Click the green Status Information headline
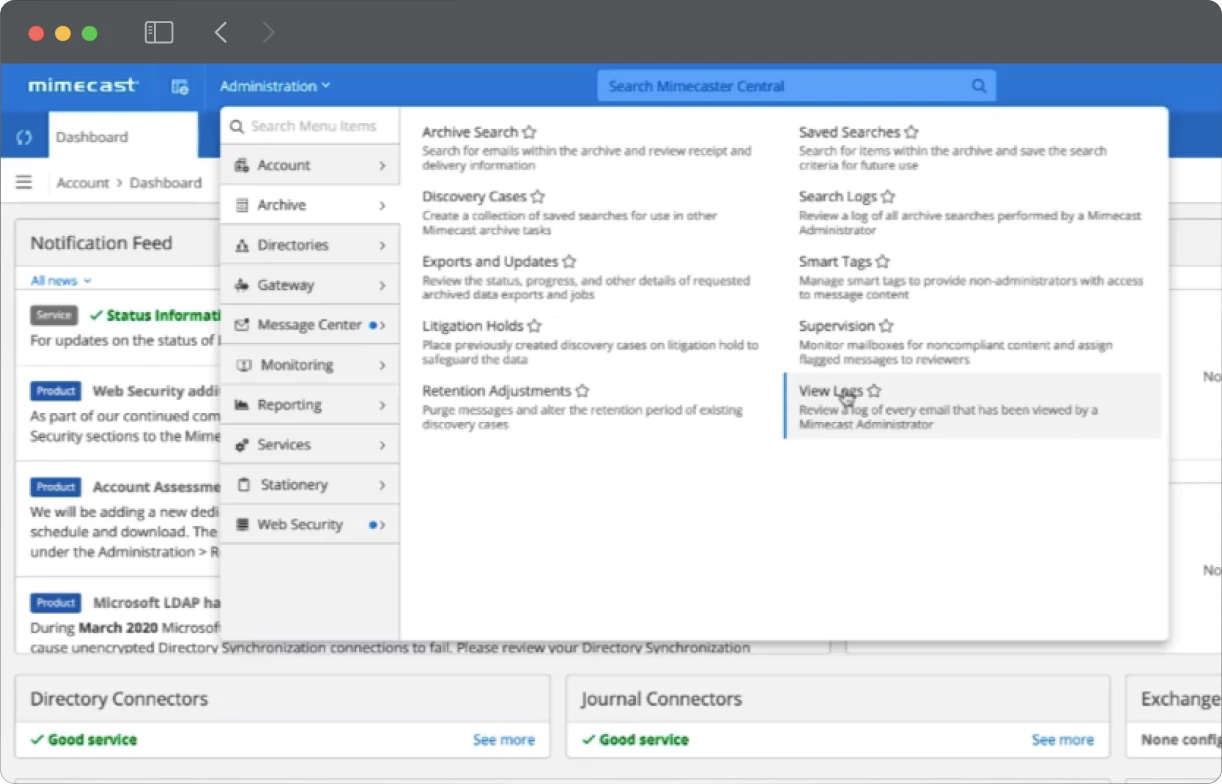The height and width of the screenshot is (784, 1222). tap(163, 315)
